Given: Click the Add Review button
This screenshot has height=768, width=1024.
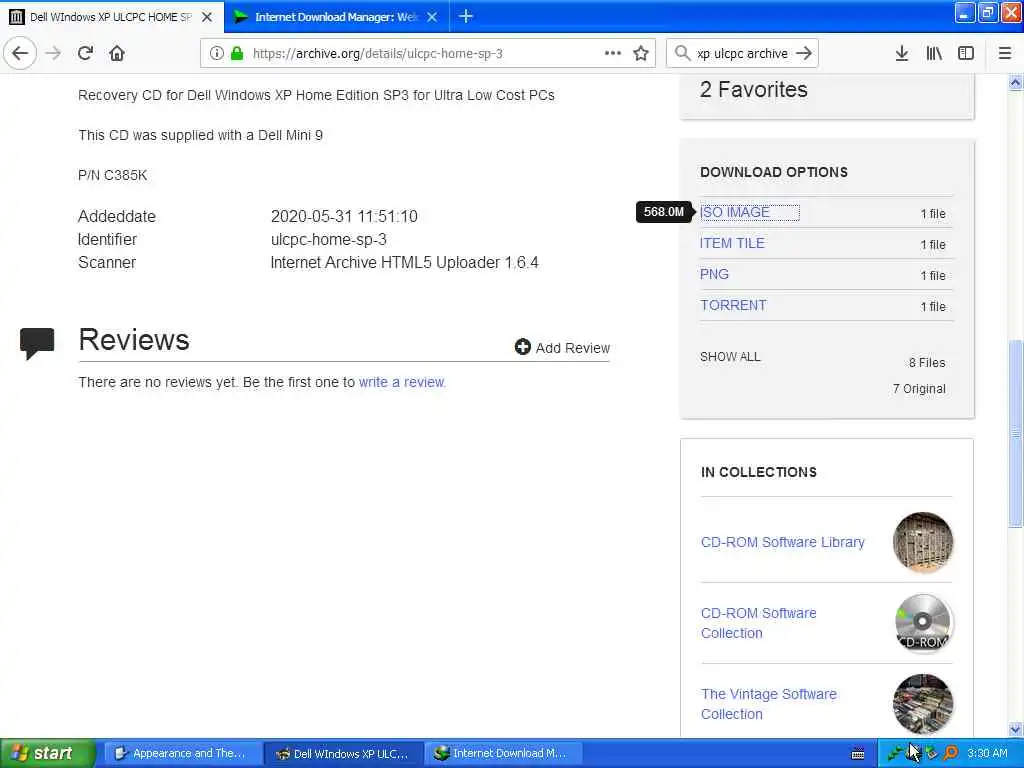Looking at the screenshot, I should pyautogui.click(x=562, y=347).
